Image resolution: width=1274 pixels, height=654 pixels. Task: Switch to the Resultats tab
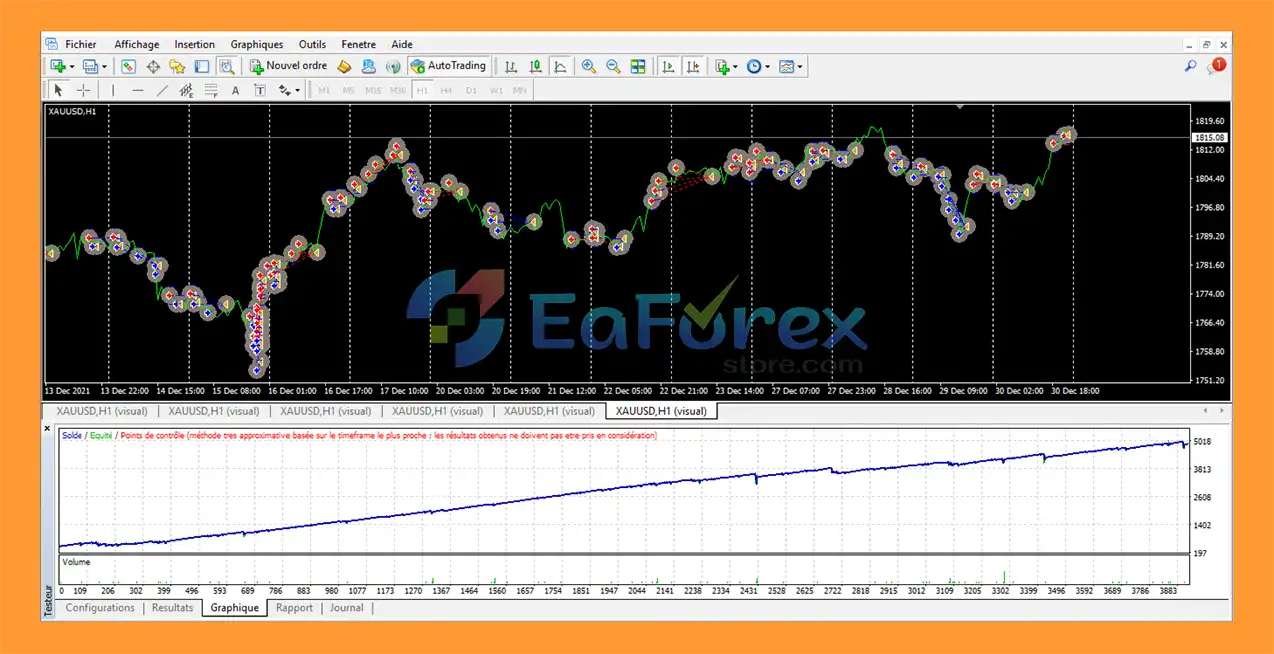[172, 608]
